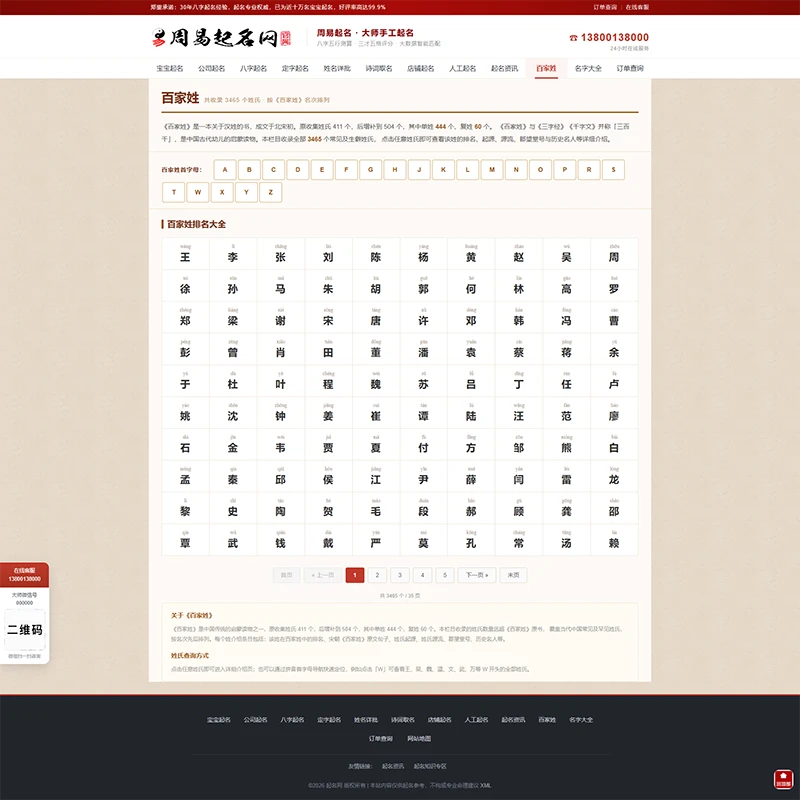
Task: Open the surname 龙 cell
Action: click(x=614, y=476)
